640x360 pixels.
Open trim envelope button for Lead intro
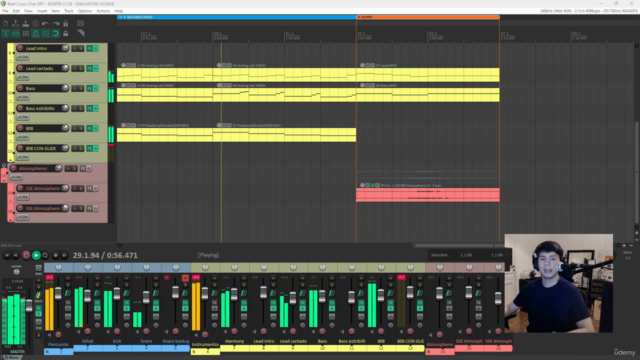[22, 57]
